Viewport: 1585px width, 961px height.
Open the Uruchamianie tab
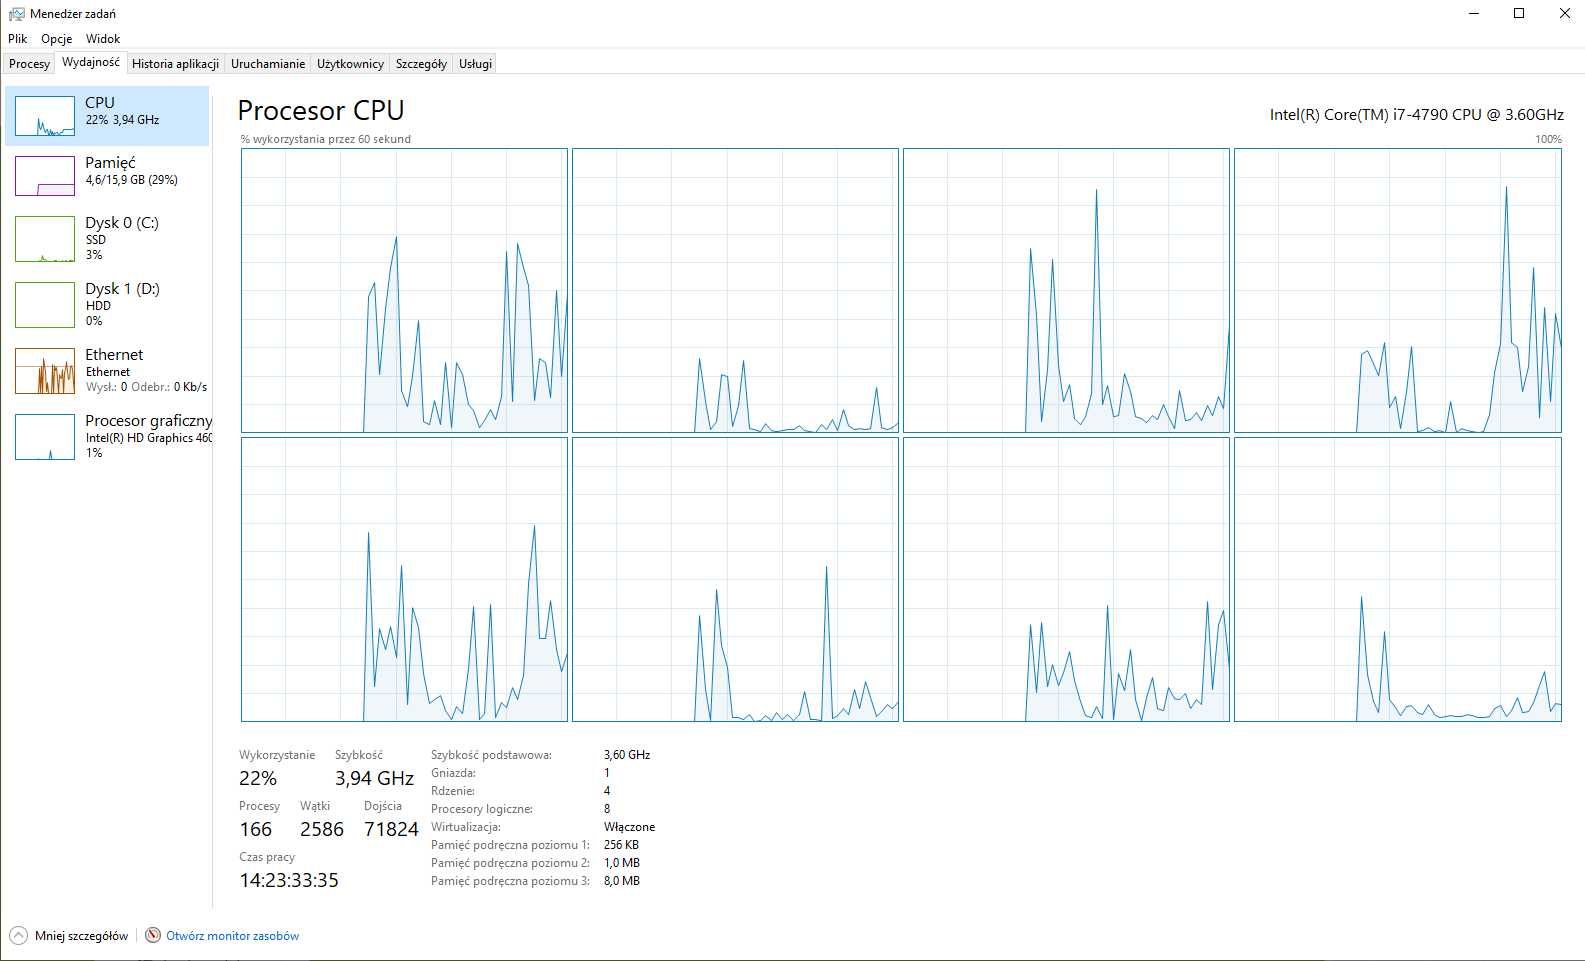(x=268, y=63)
